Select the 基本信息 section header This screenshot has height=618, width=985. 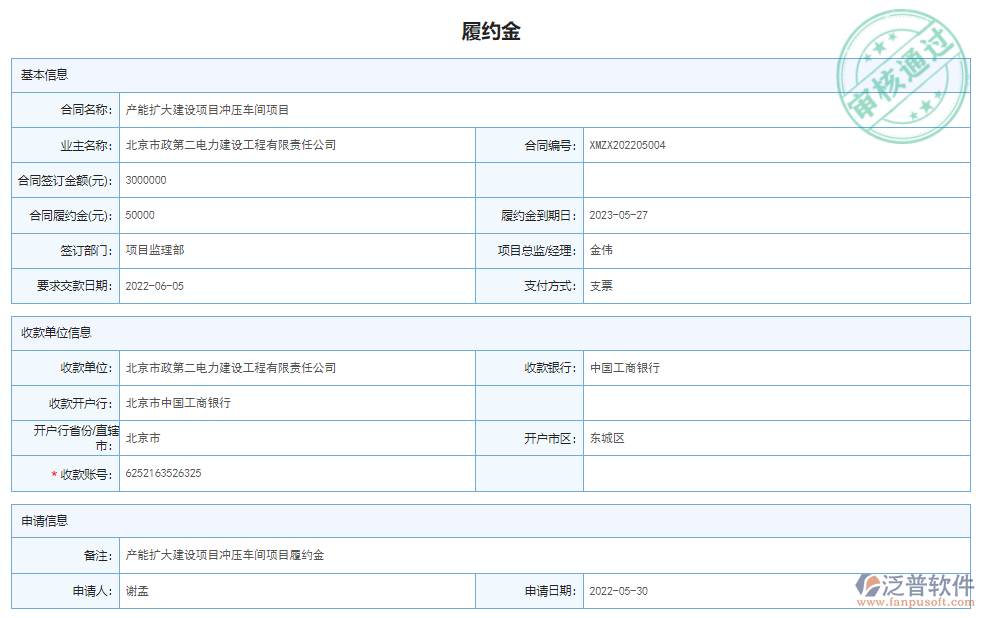pyautogui.click(x=45, y=75)
